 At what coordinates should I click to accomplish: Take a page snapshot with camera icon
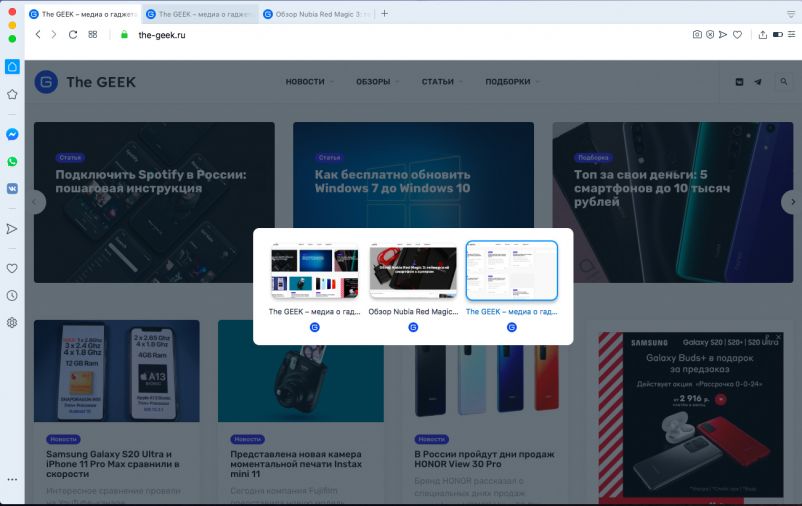click(697, 34)
